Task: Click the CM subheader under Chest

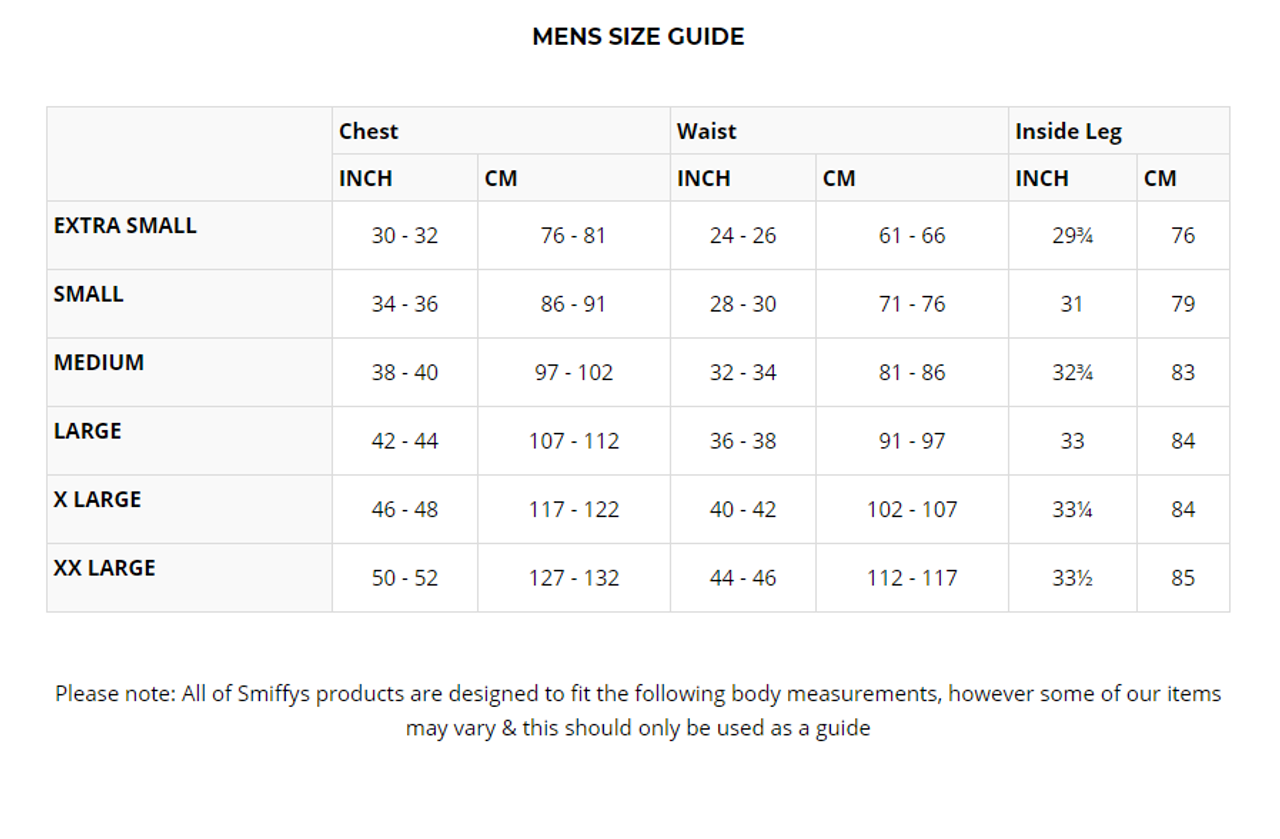Action: [501, 178]
